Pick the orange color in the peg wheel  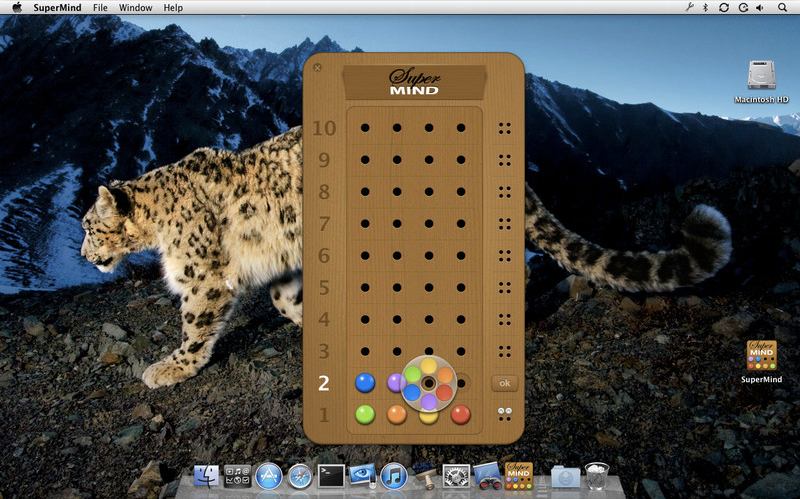(444, 375)
